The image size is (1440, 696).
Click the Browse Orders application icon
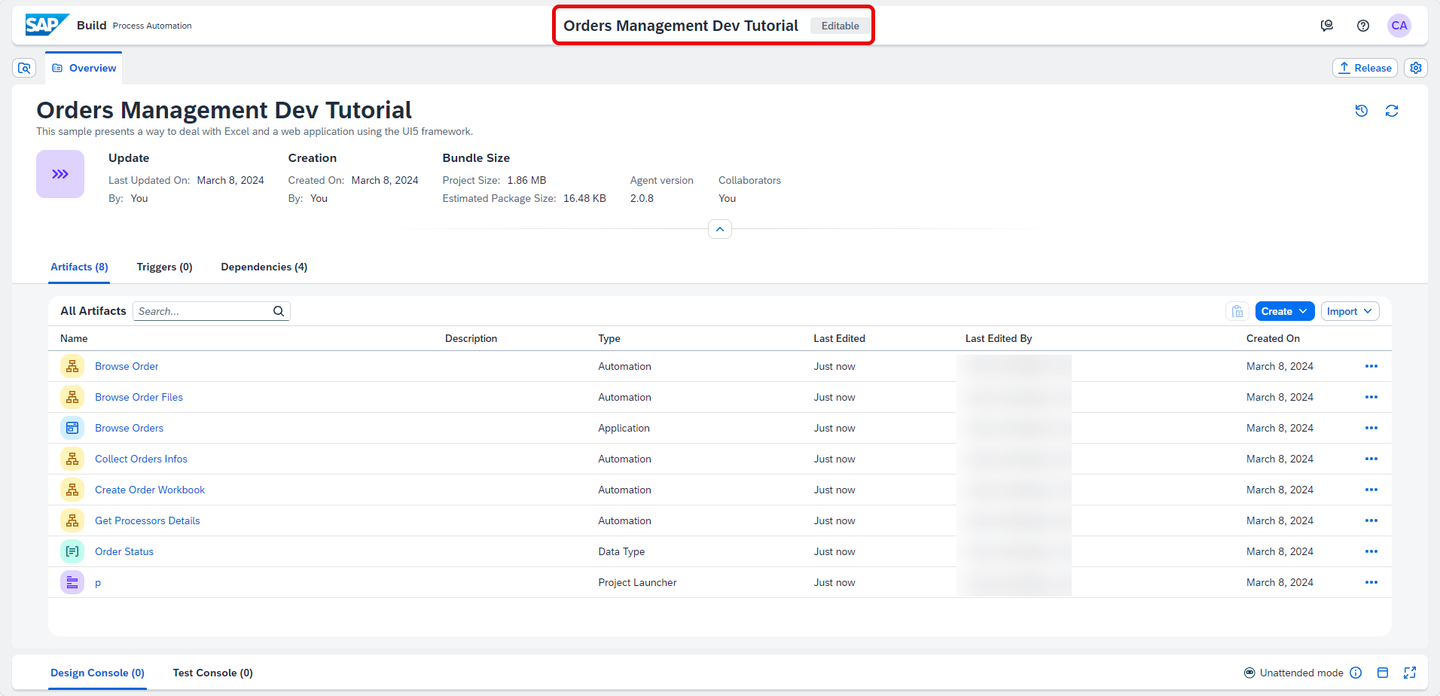coord(72,428)
